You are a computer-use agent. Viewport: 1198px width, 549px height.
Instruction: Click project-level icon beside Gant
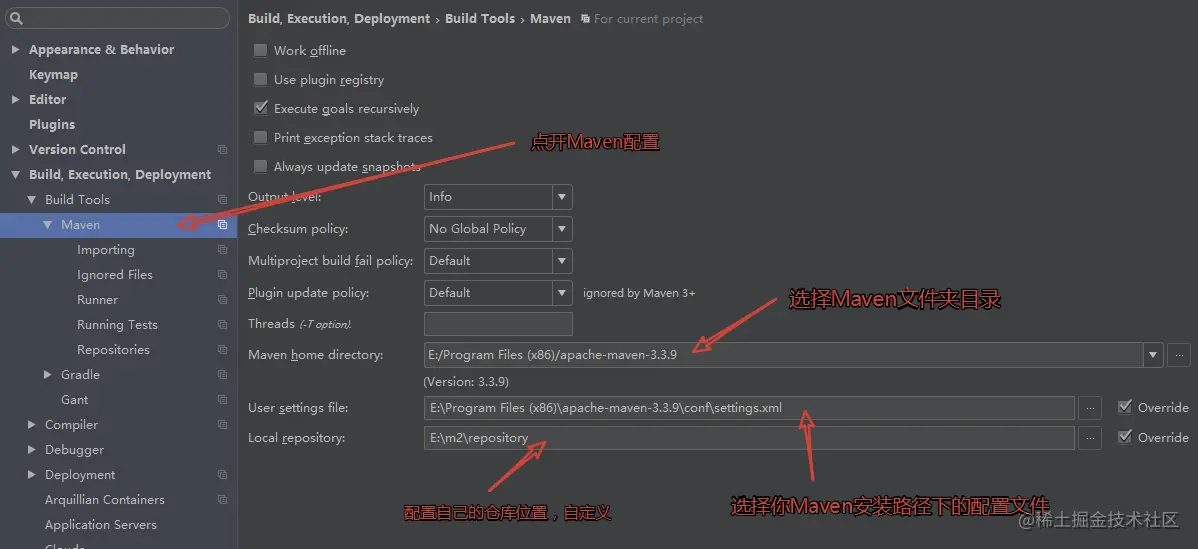pyautogui.click(x=222, y=400)
